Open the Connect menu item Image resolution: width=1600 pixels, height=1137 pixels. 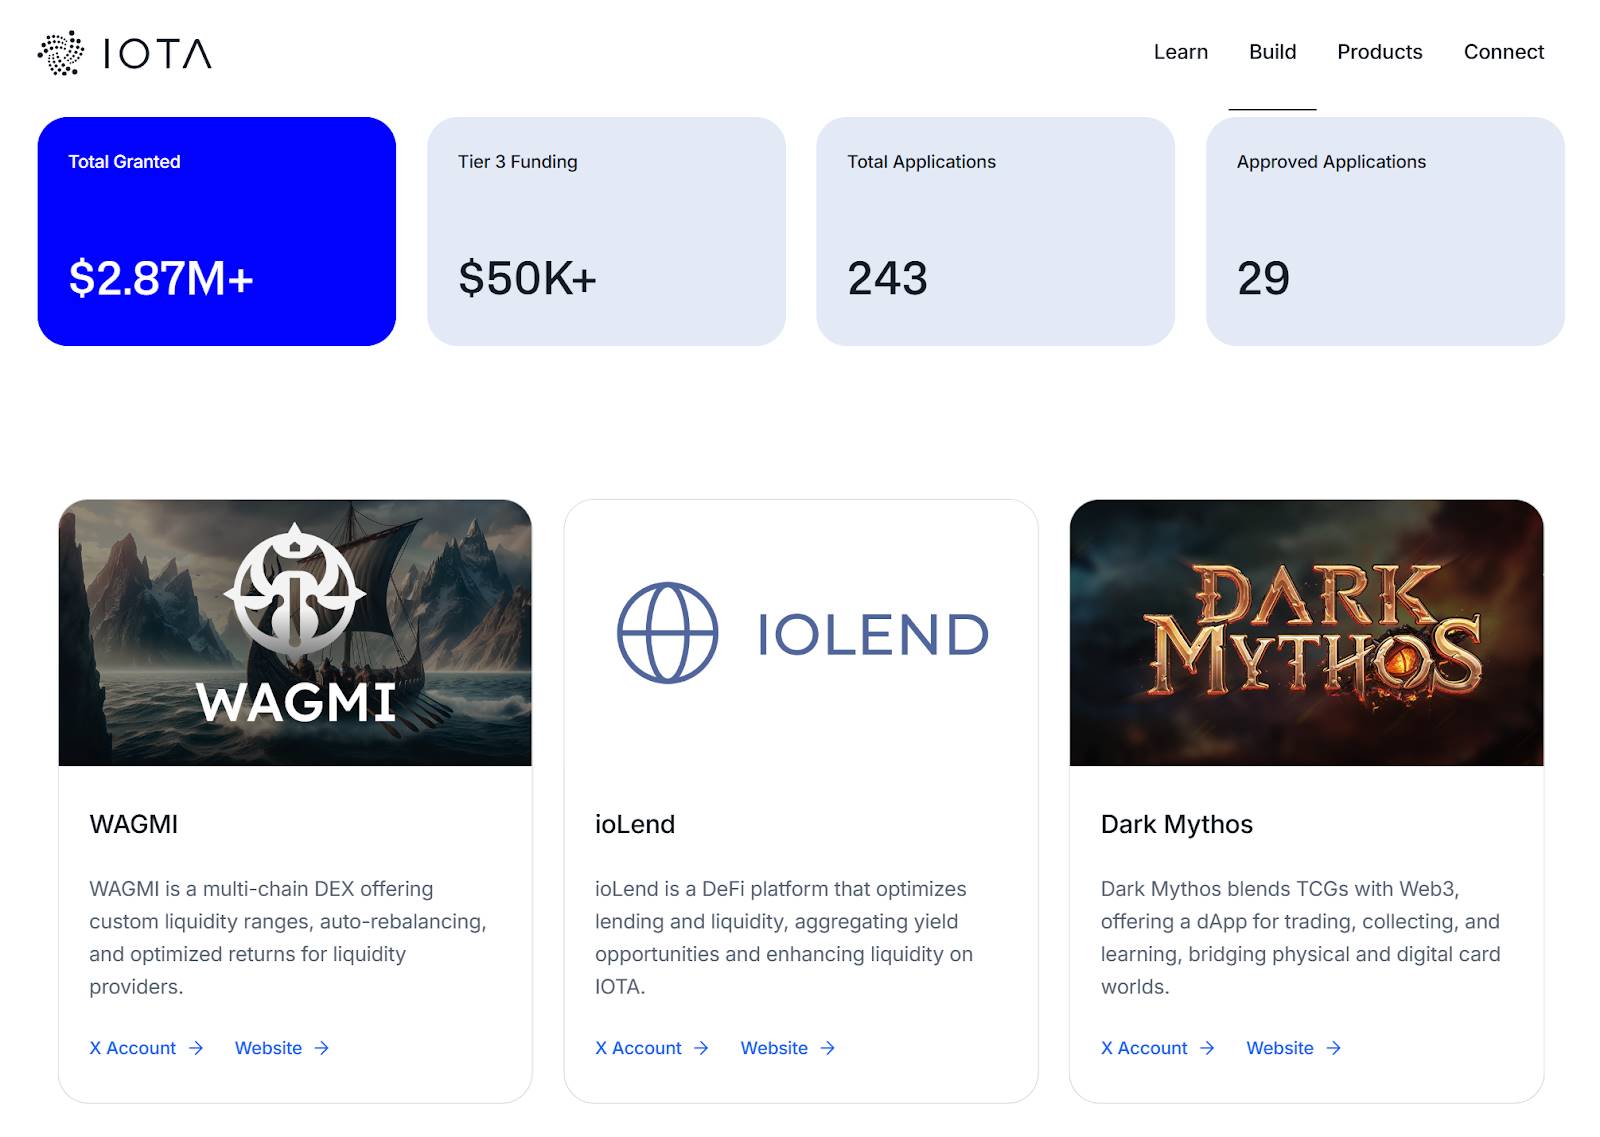pyautogui.click(x=1503, y=52)
